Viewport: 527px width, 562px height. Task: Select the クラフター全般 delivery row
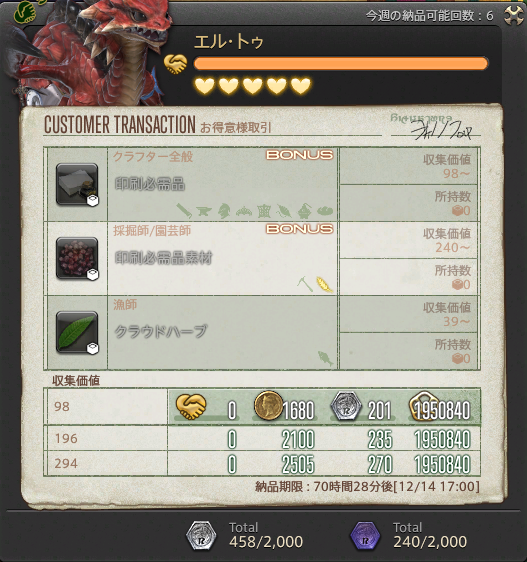[264, 184]
